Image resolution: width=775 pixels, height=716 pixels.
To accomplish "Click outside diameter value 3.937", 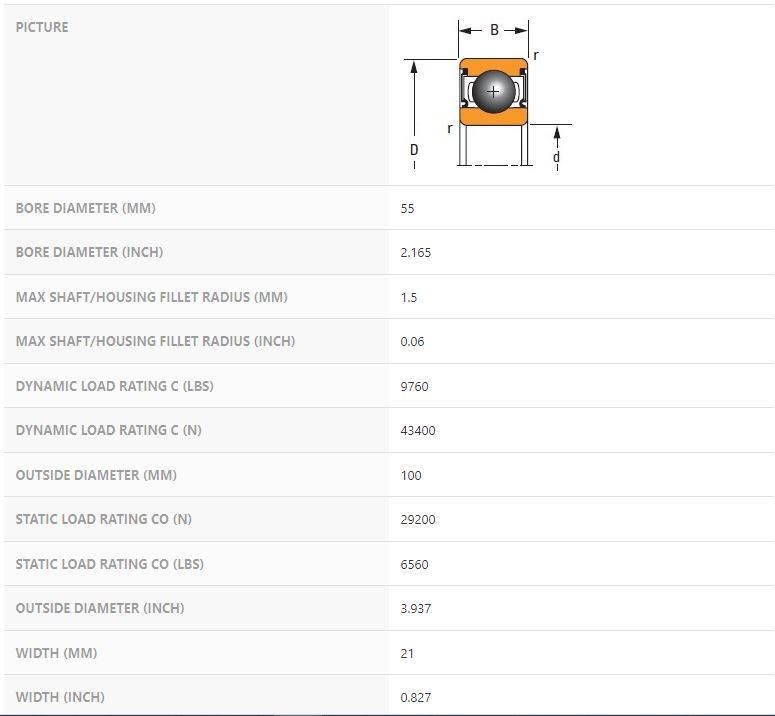I will (x=415, y=609).
